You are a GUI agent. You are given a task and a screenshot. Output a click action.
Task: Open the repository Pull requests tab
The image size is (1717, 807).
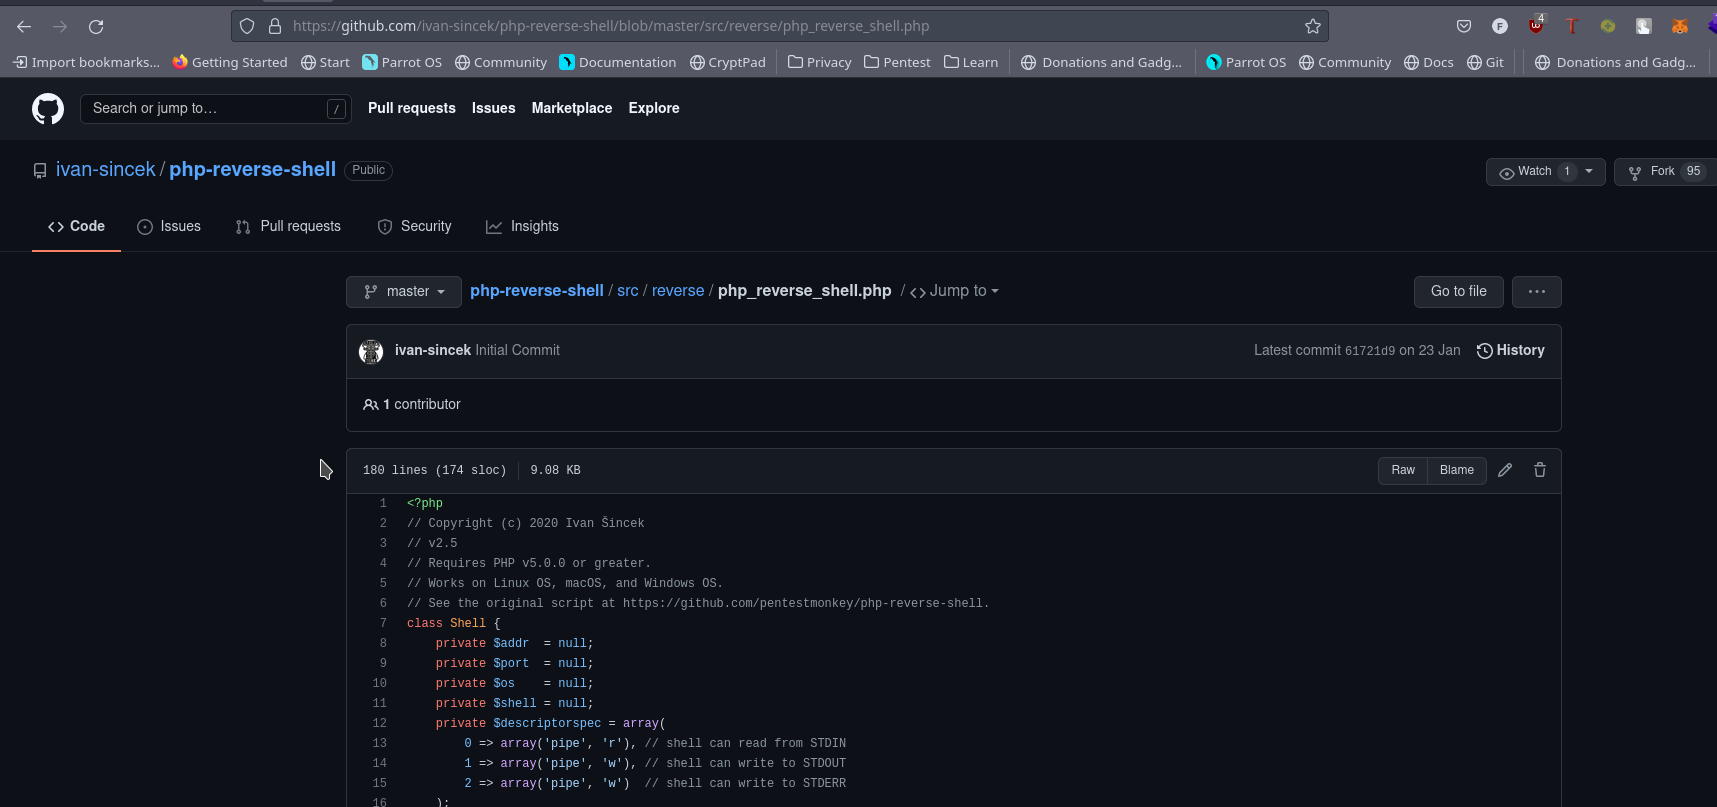(x=288, y=227)
